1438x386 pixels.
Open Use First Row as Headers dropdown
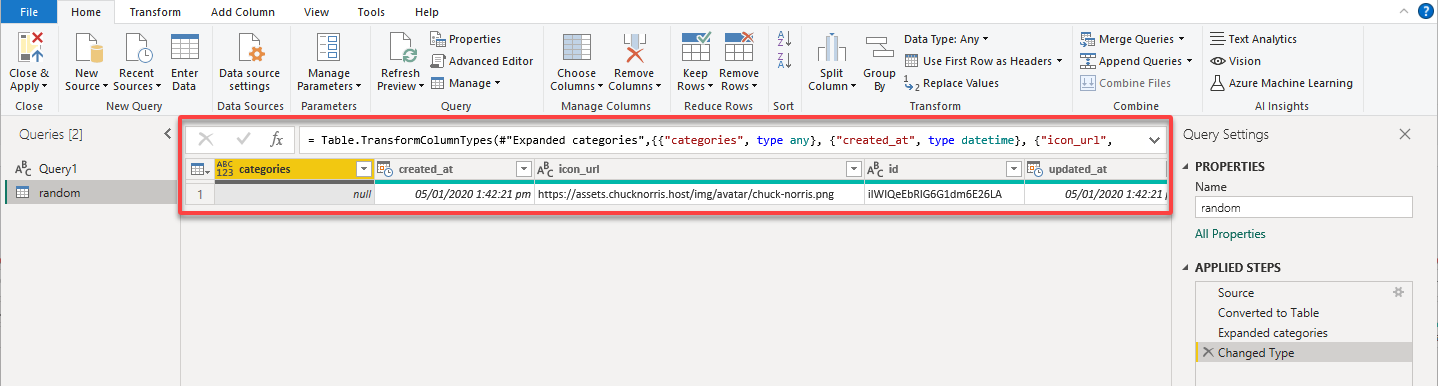(983, 61)
